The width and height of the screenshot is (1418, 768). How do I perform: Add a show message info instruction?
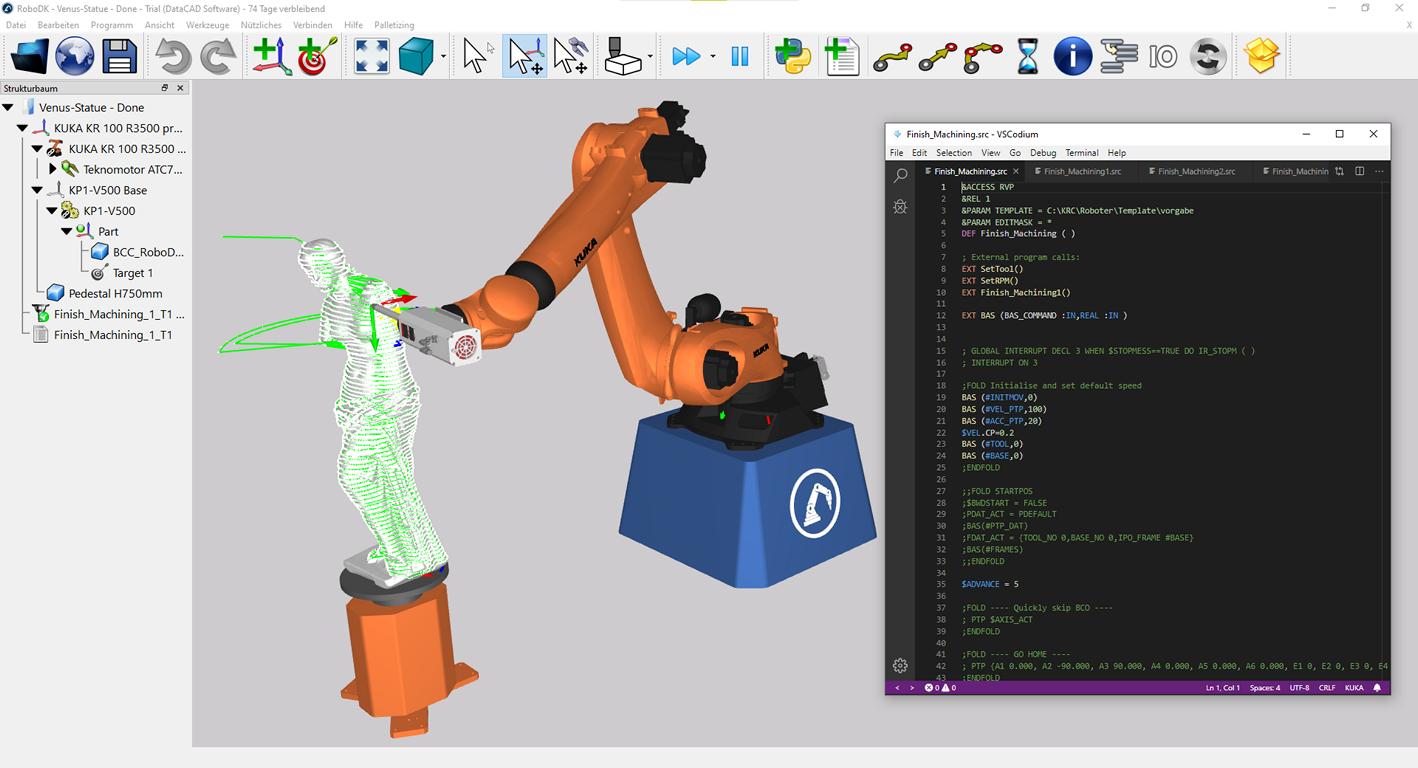pos(1072,56)
